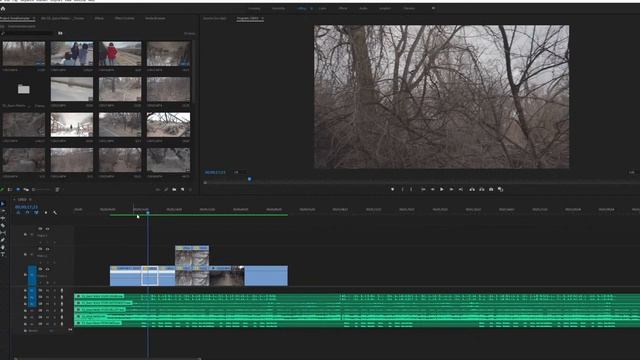This screenshot has width=640, height=360.
Task: Export a frame with the camera icon
Action: click(x=491, y=189)
